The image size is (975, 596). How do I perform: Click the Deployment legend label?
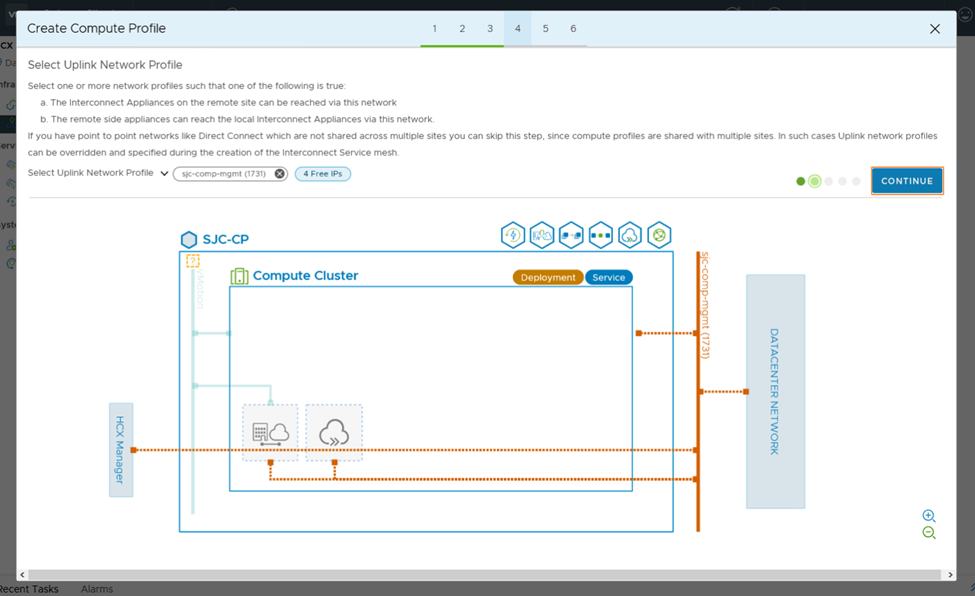pos(548,277)
